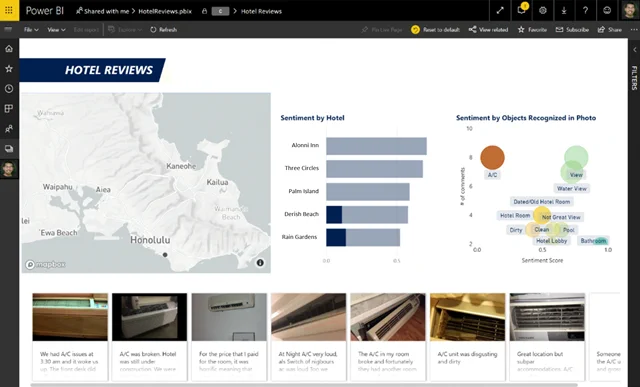
Task: Click Refresh in the toolbar
Action: coord(163,30)
